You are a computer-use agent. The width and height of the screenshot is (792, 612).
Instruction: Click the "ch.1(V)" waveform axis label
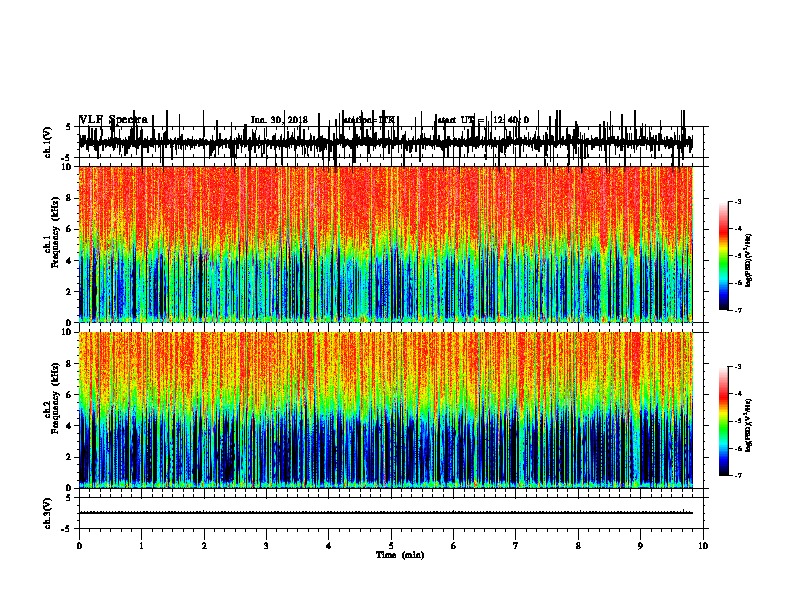tap(48, 142)
